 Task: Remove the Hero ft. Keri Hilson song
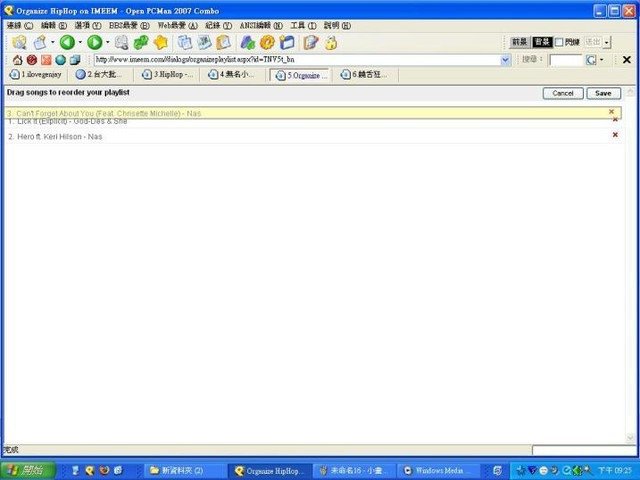coord(615,135)
